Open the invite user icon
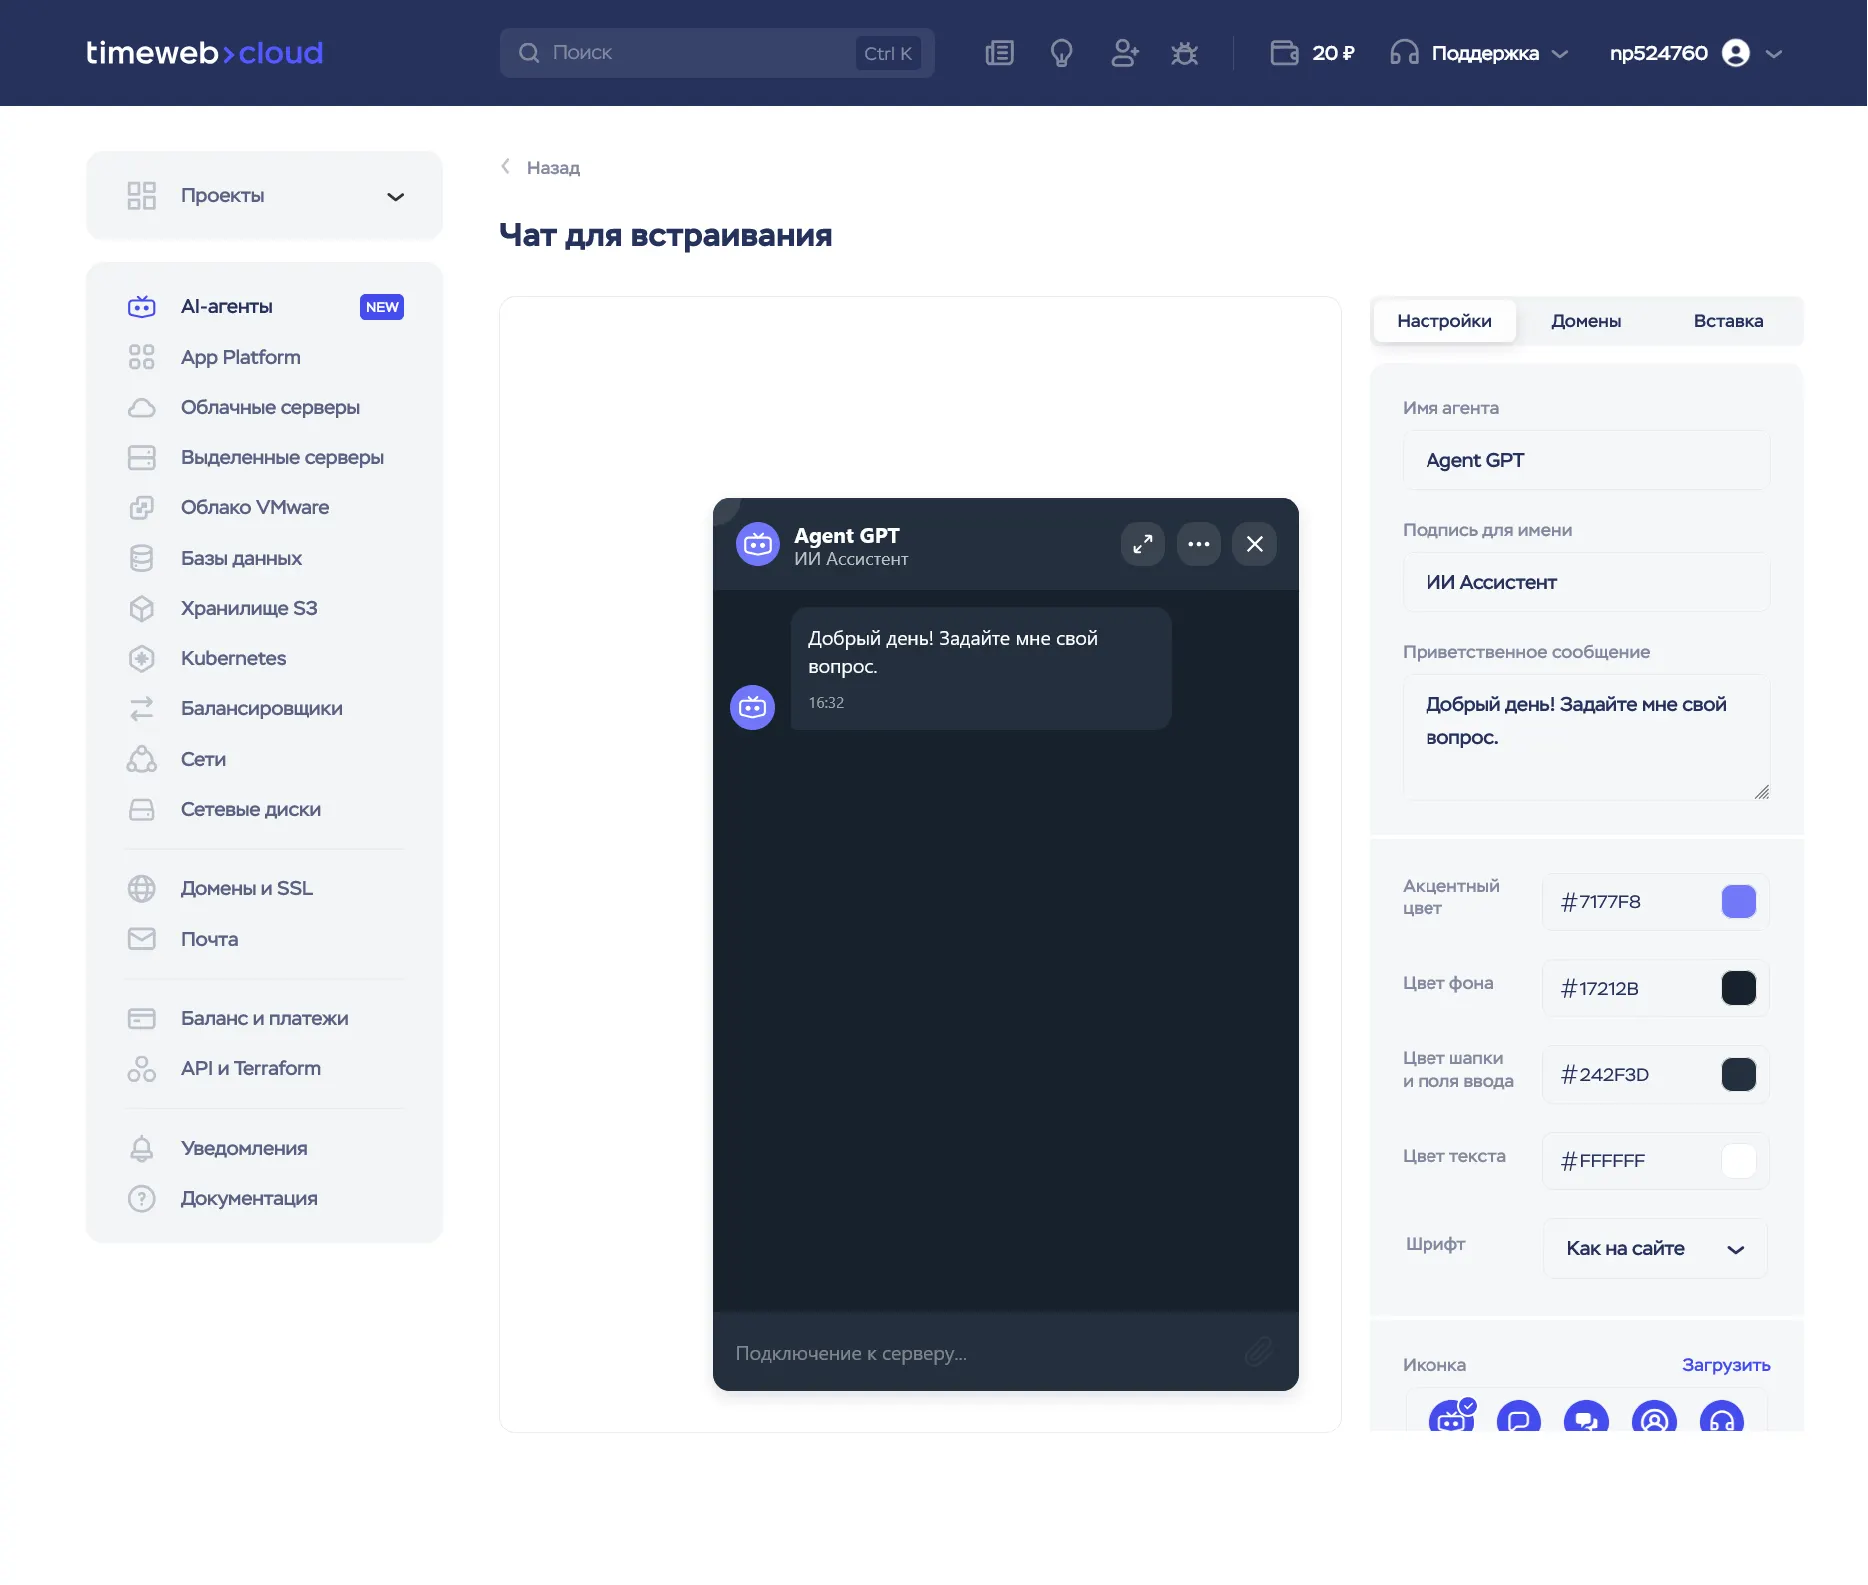The width and height of the screenshot is (1868, 1585). (1124, 53)
